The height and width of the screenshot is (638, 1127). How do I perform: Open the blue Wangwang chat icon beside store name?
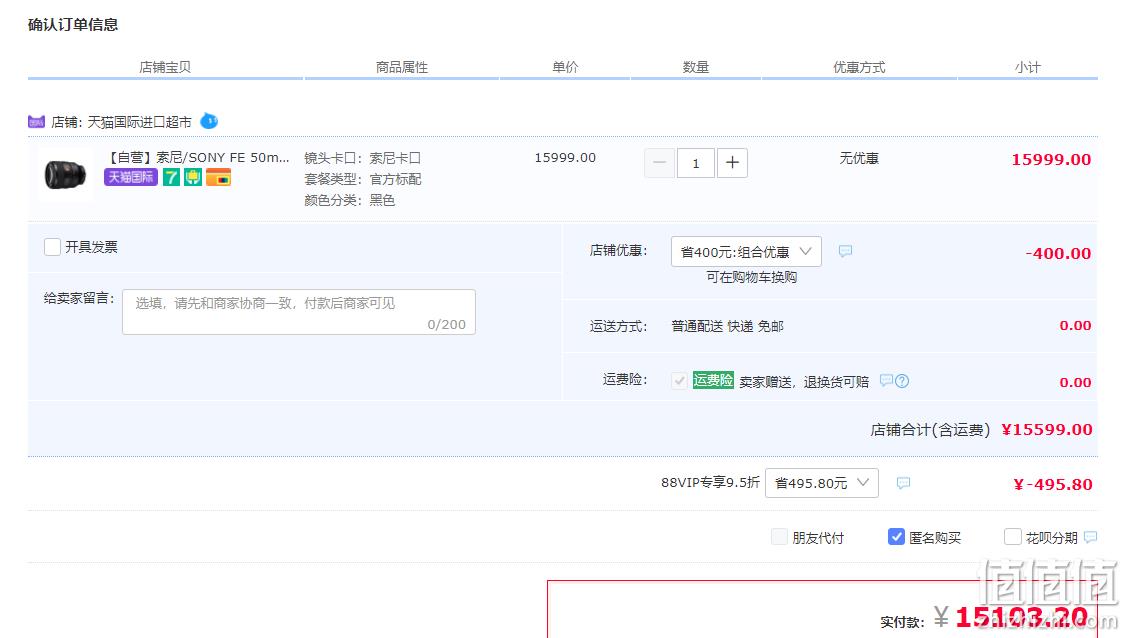[x=208, y=121]
